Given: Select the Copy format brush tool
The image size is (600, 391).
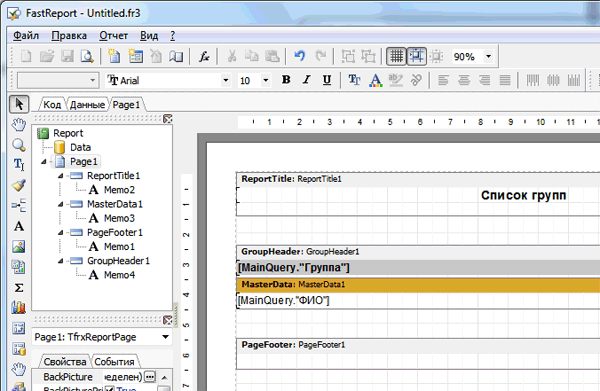Looking at the screenshot, I should click(x=18, y=186).
